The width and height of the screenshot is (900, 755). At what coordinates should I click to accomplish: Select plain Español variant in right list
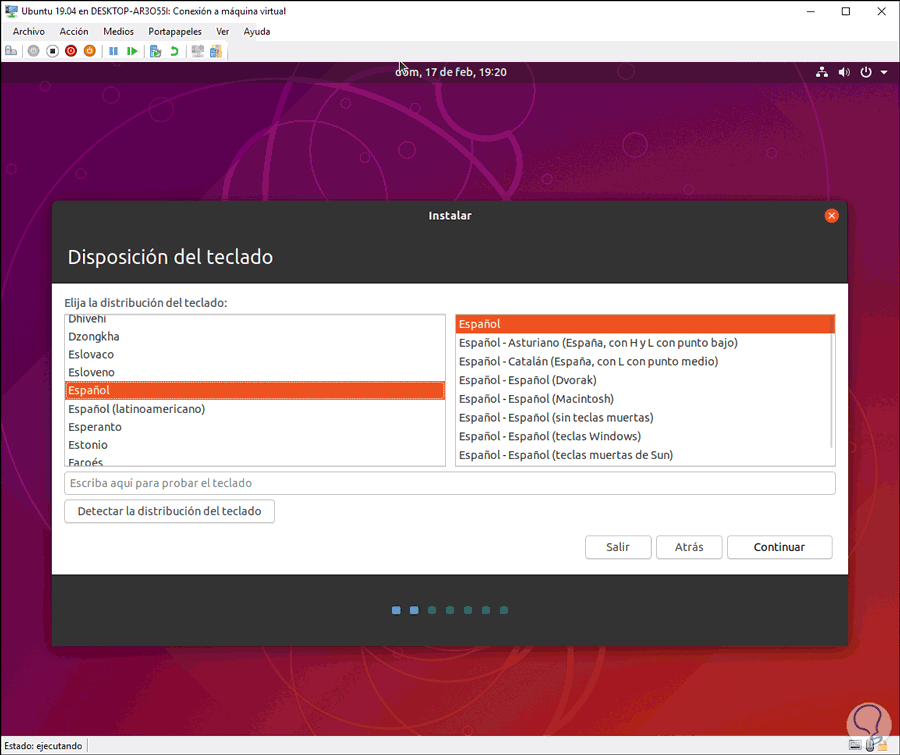pyautogui.click(x=645, y=324)
